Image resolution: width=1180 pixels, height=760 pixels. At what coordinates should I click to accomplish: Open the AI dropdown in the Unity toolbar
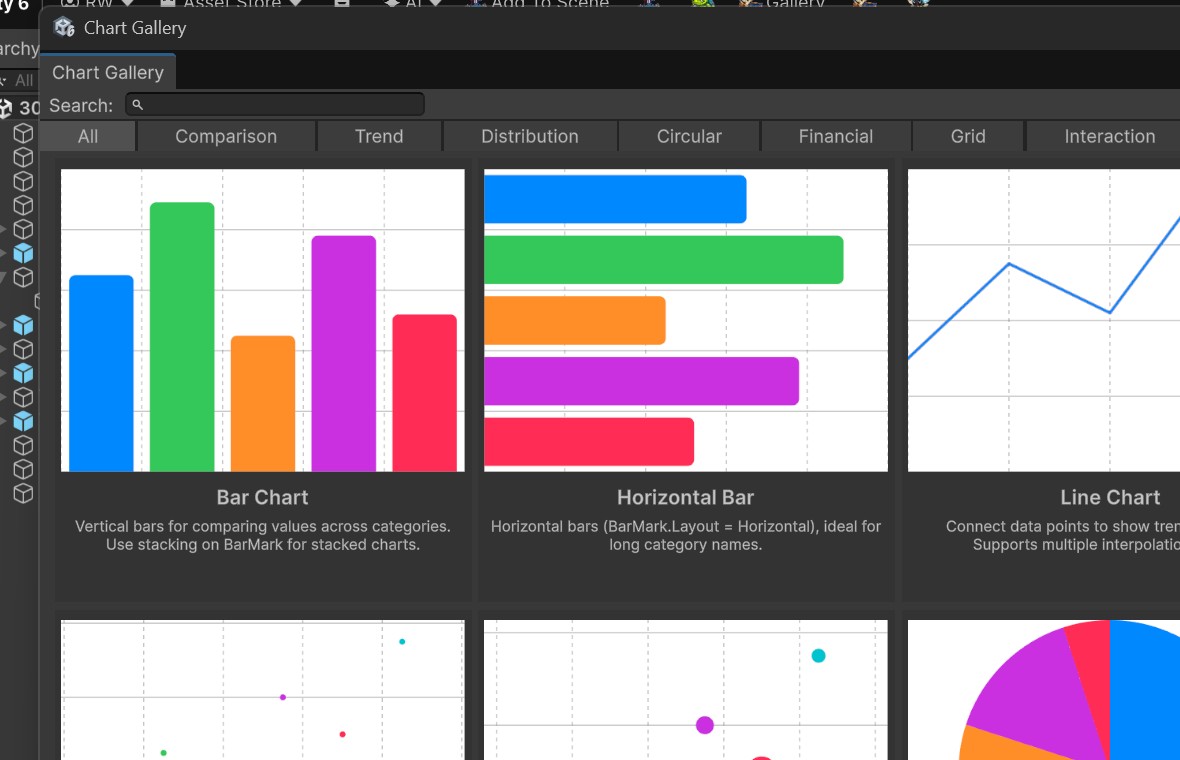(x=413, y=3)
